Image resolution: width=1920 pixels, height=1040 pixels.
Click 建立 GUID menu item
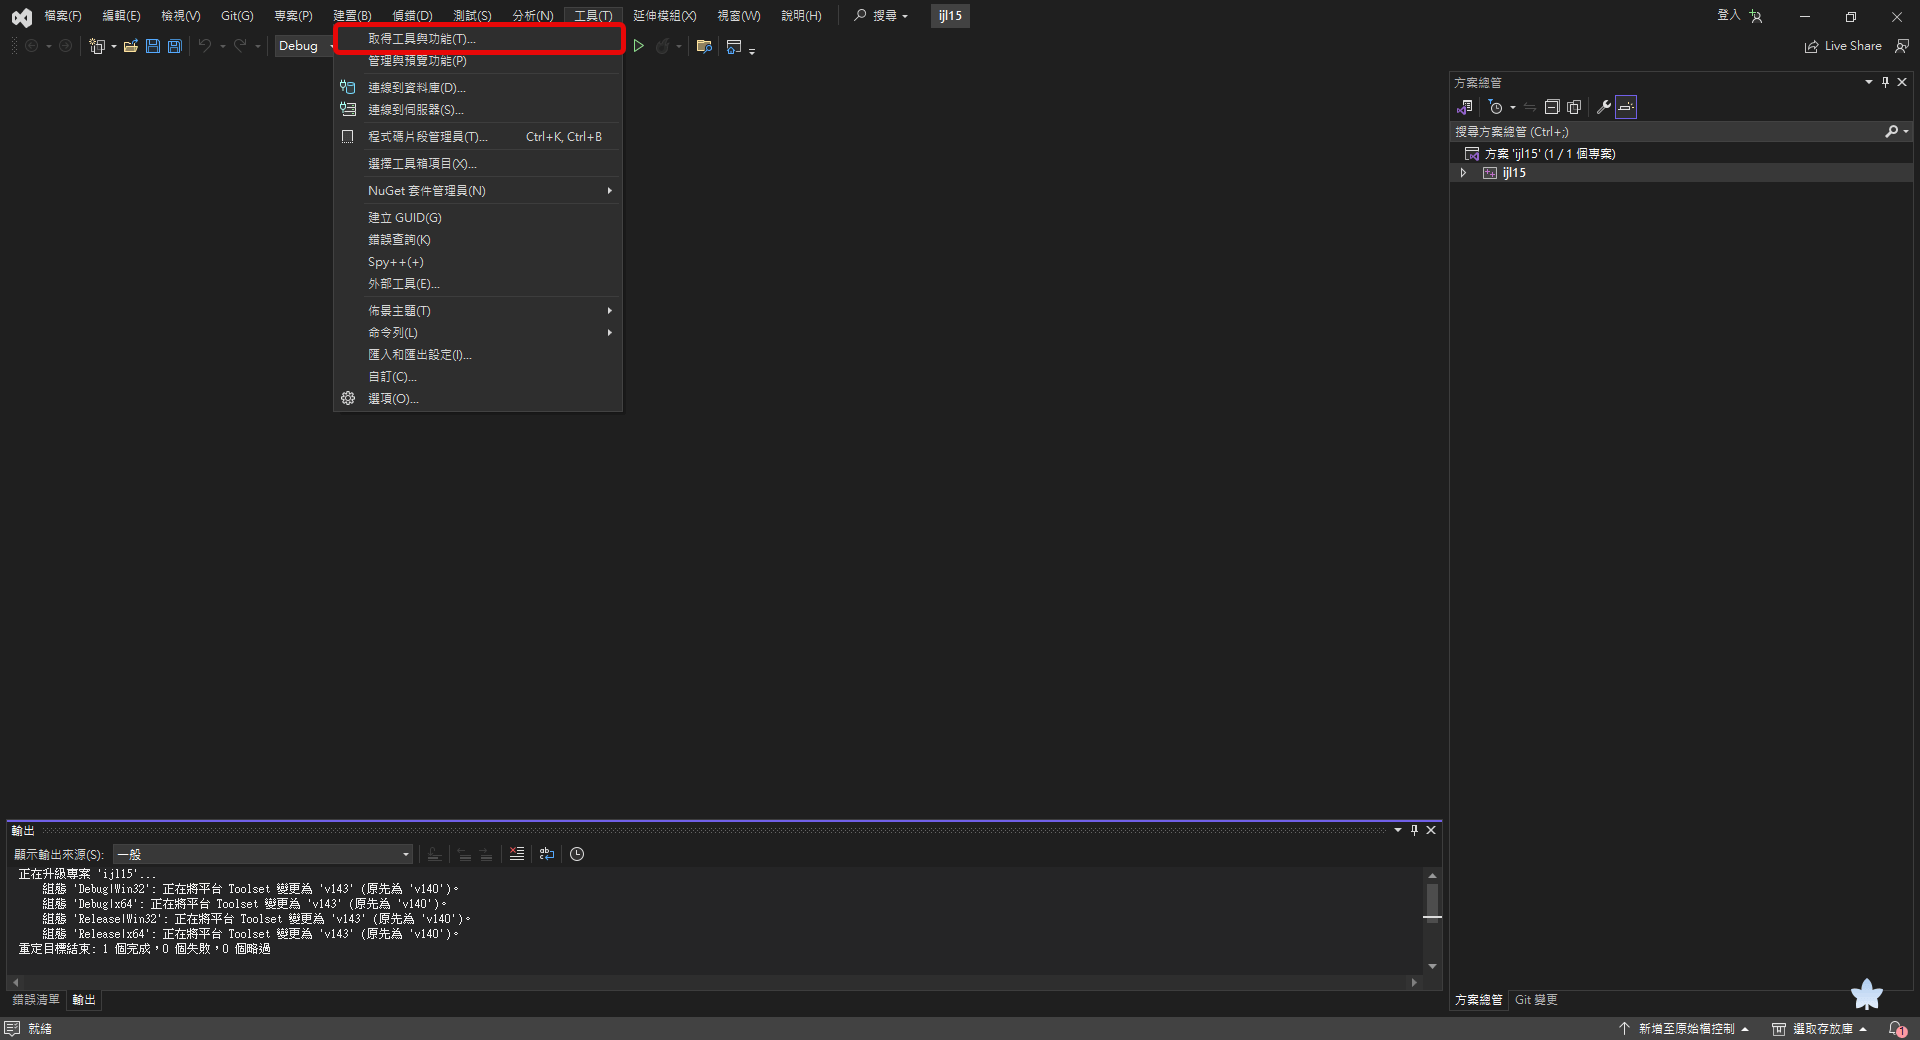click(478, 217)
